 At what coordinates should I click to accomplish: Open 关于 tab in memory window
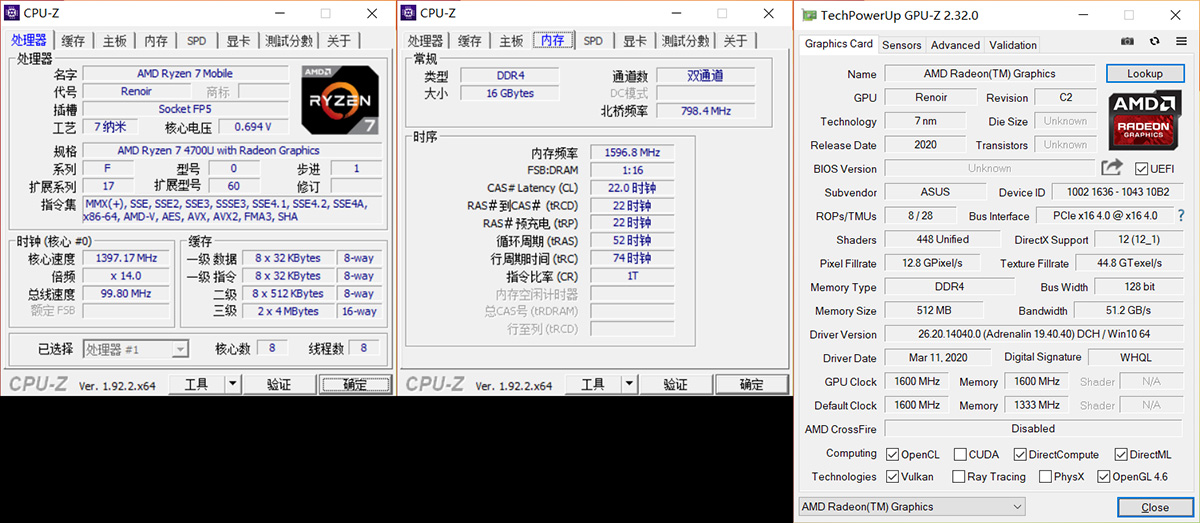(736, 41)
